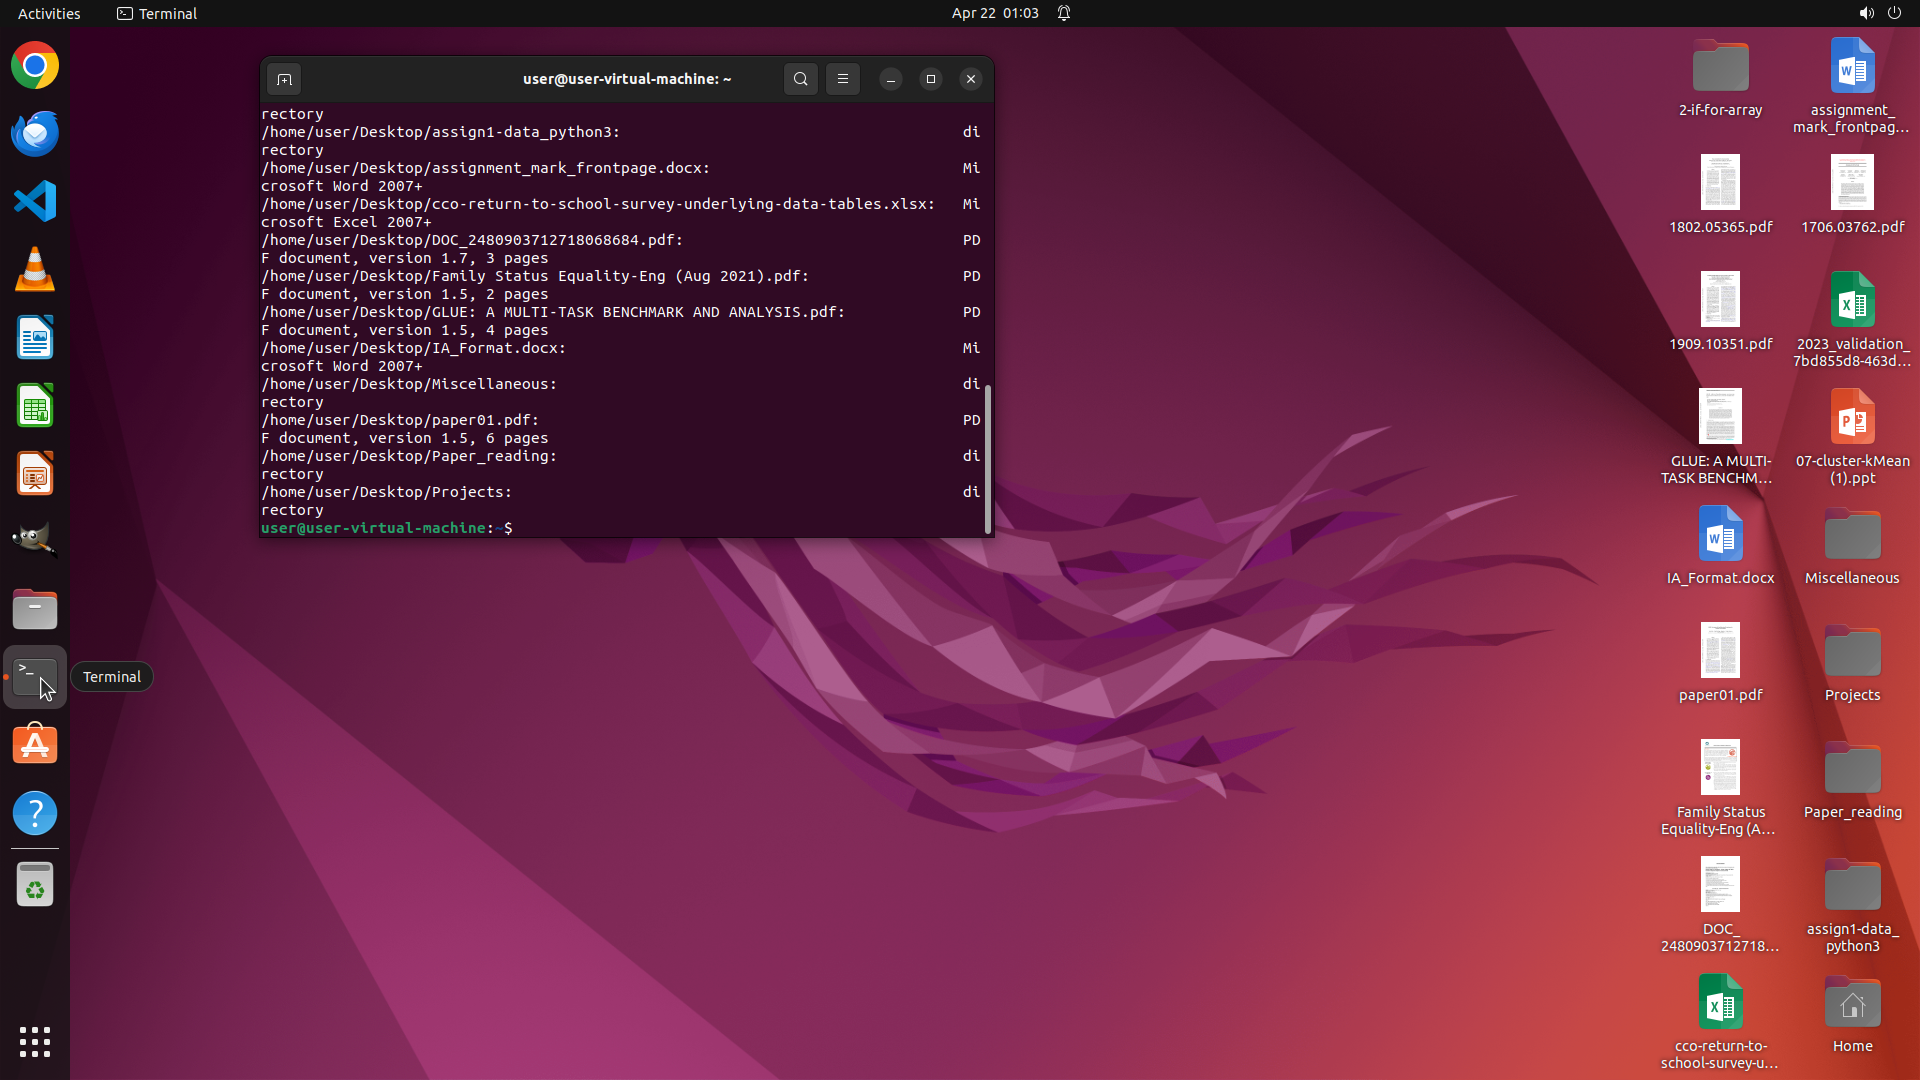1920x1080 pixels.
Task: Open Trash from the dock
Action: coord(35,885)
